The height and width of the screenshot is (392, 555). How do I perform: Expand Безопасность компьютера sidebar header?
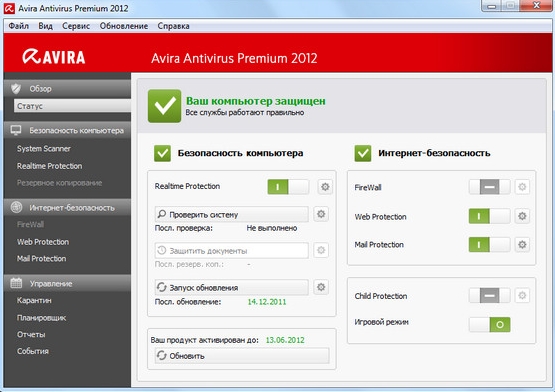[67, 131]
